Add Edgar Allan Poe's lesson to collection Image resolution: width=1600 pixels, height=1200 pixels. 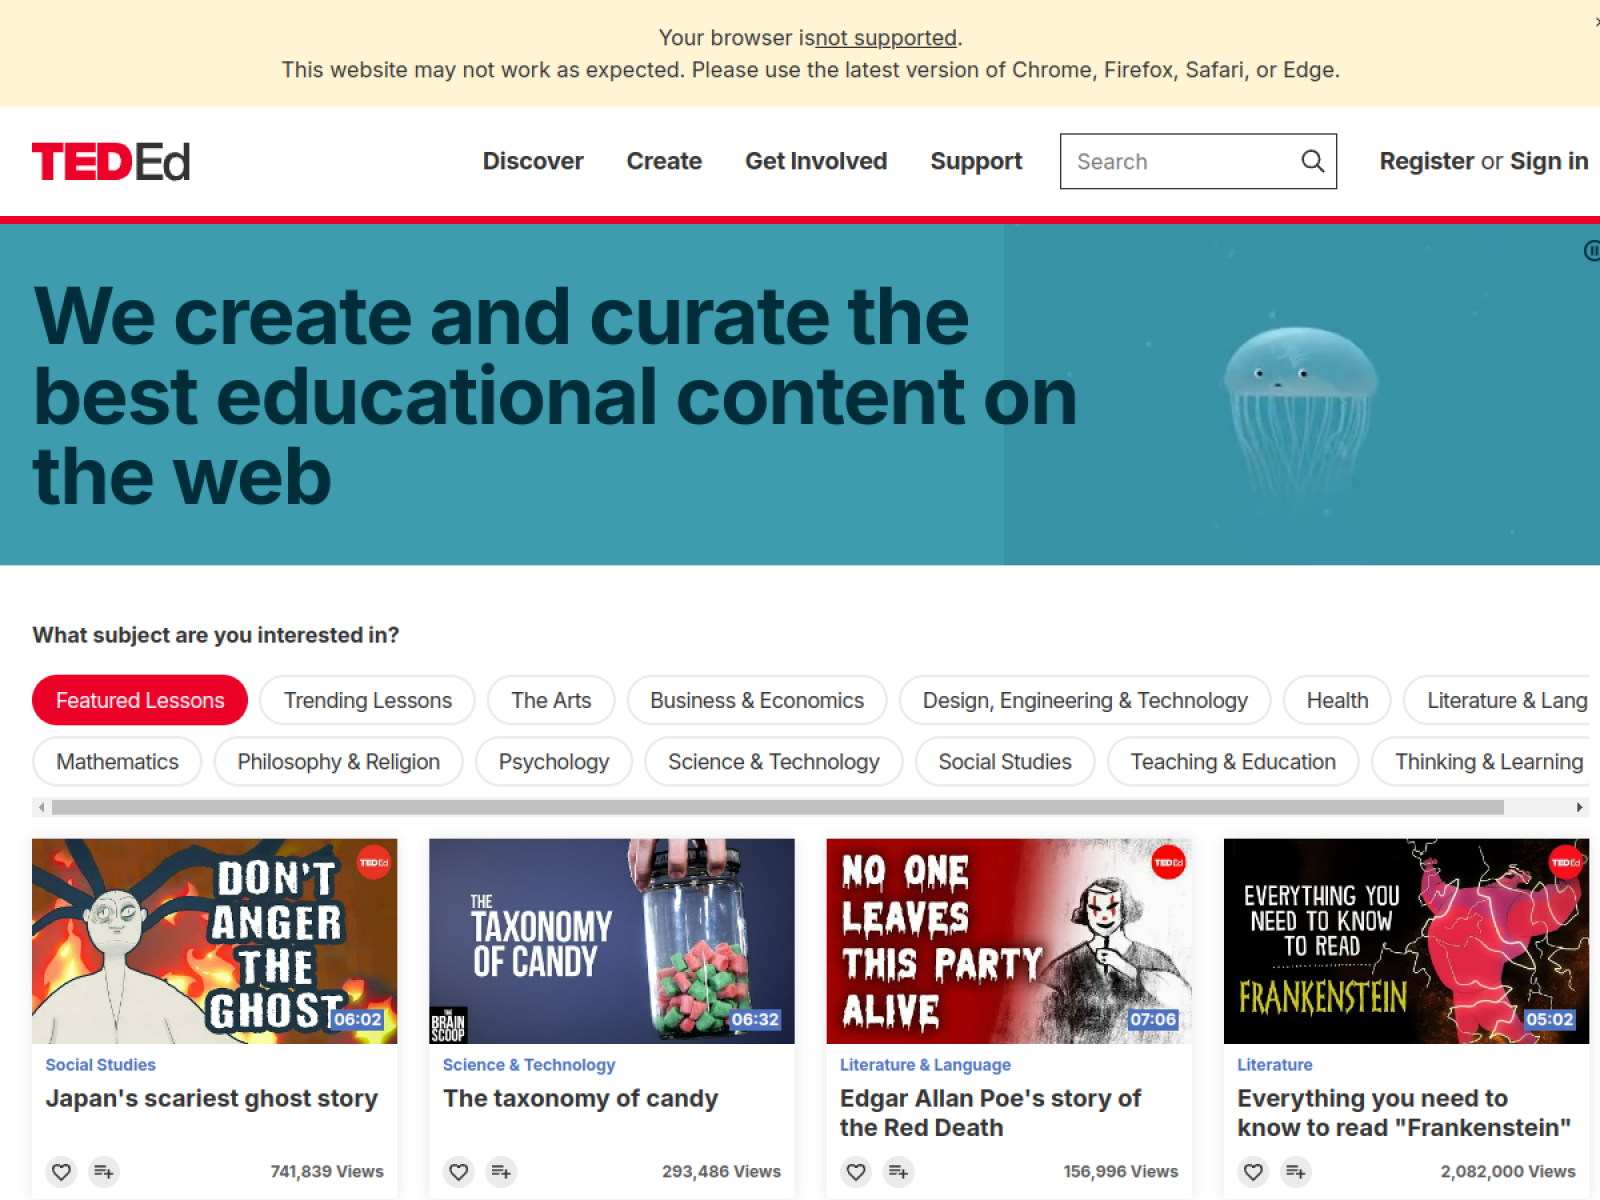click(898, 1171)
